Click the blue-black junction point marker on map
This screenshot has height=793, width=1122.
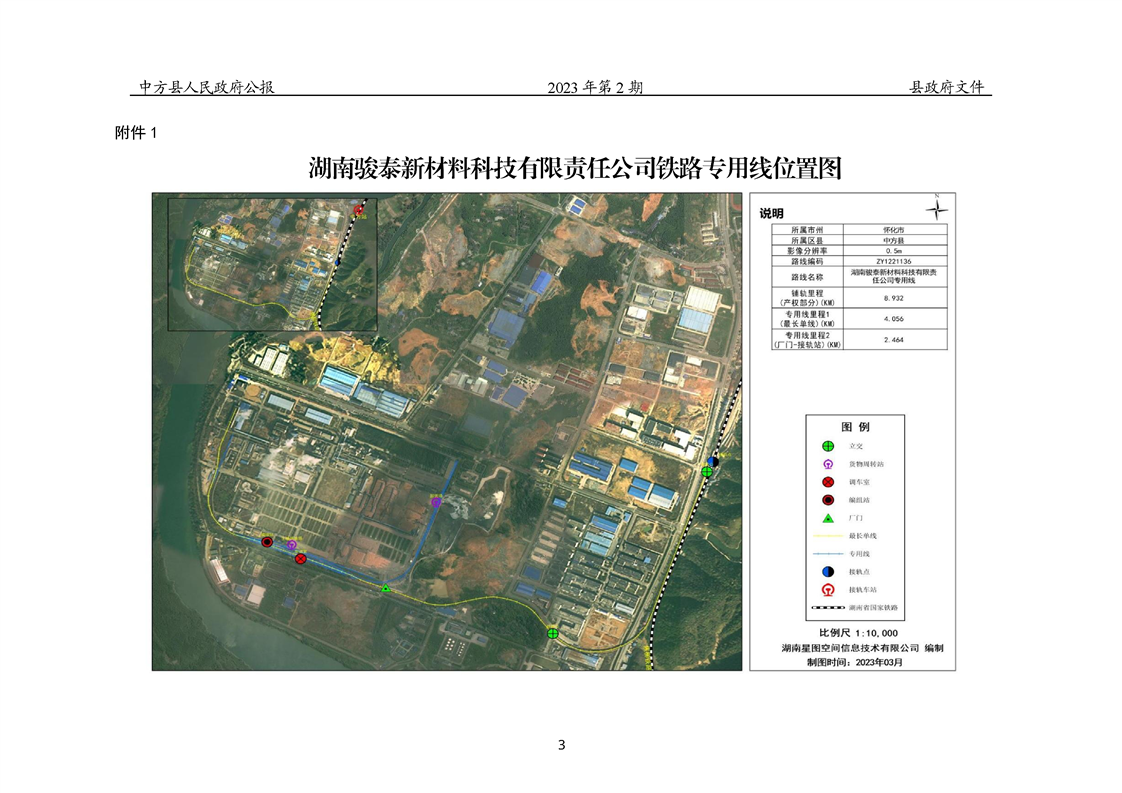pos(713,462)
